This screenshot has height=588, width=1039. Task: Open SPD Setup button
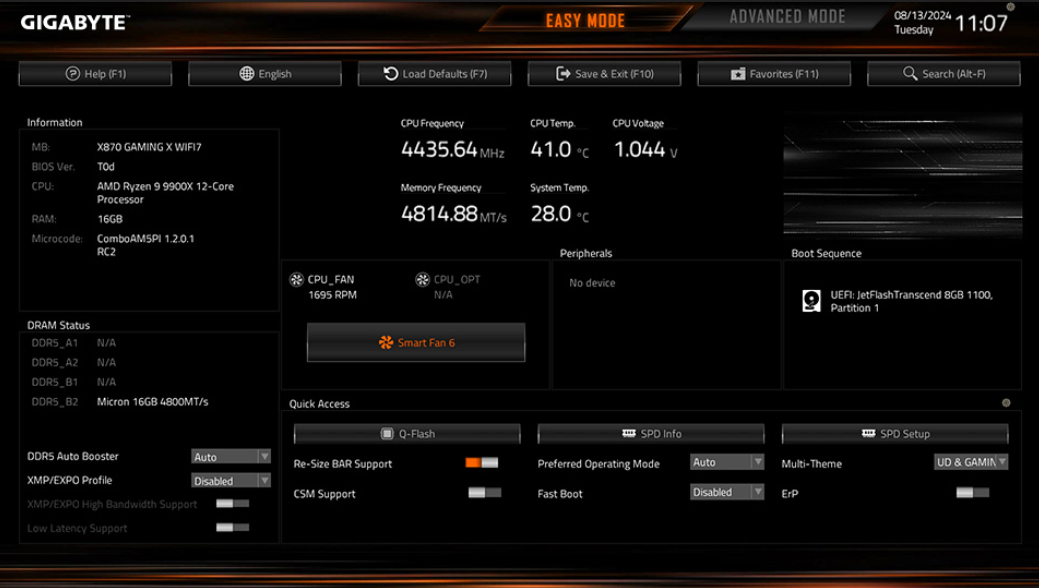click(895, 434)
